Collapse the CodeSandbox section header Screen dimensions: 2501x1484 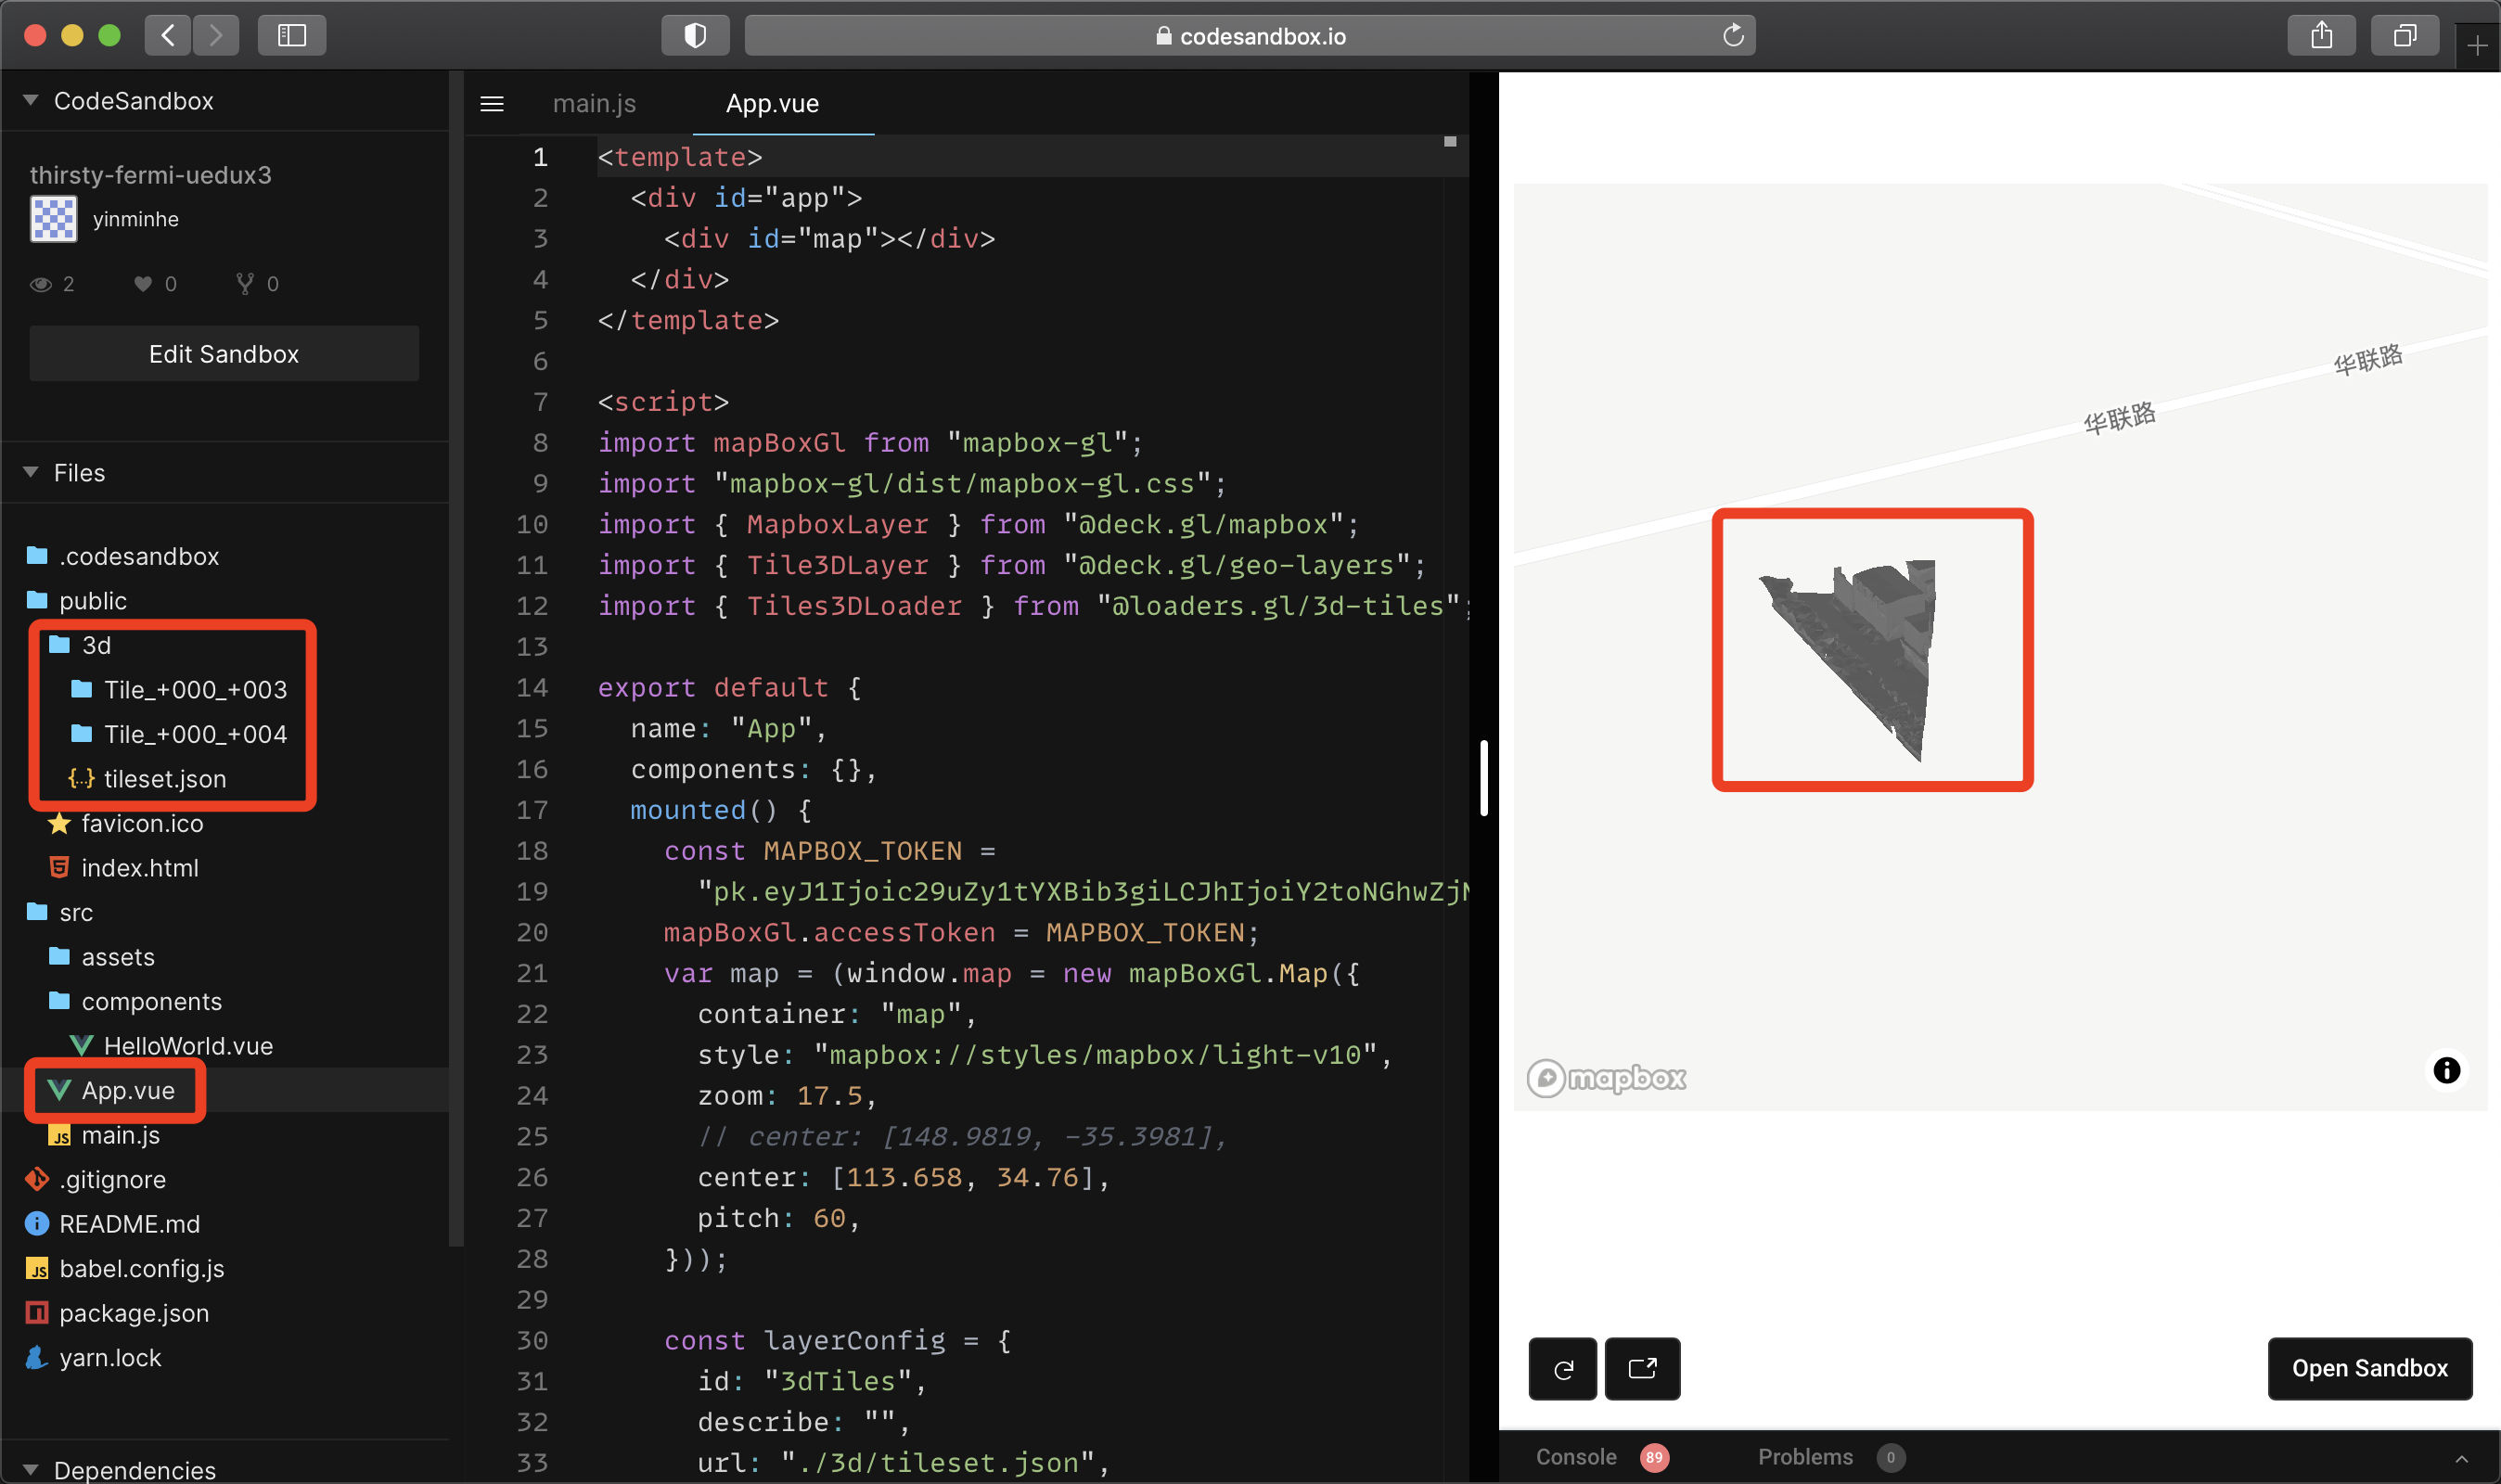click(x=29, y=100)
